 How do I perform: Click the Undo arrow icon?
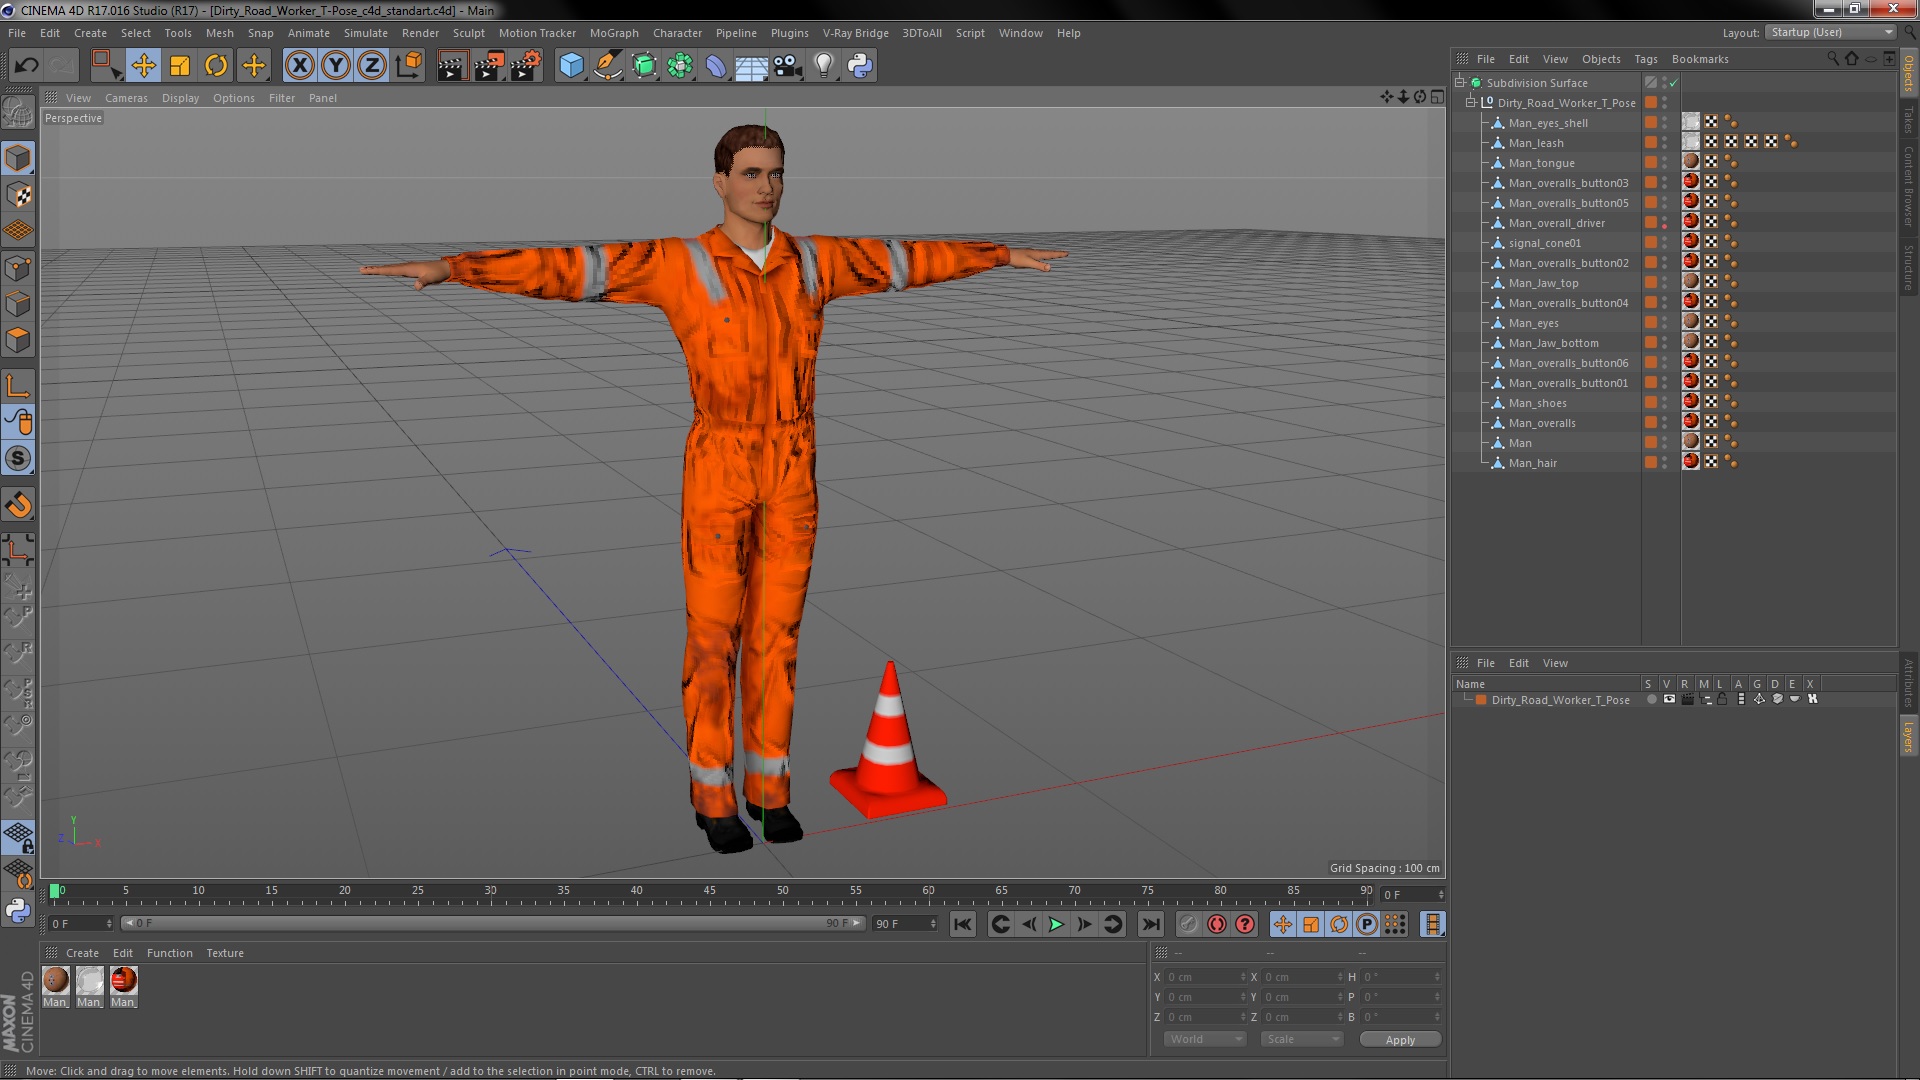click(26, 66)
